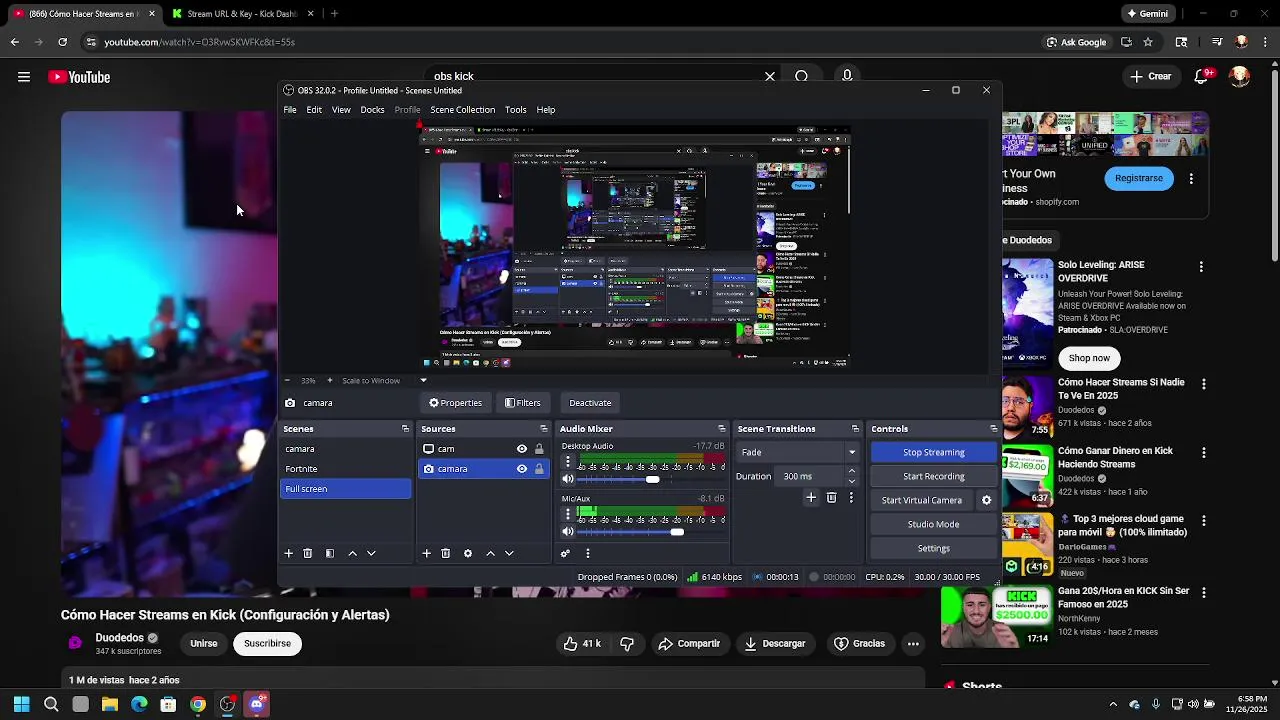The height and width of the screenshot is (720, 1280).
Task: Open advanced audio properties gears icon
Action: (565, 553)
